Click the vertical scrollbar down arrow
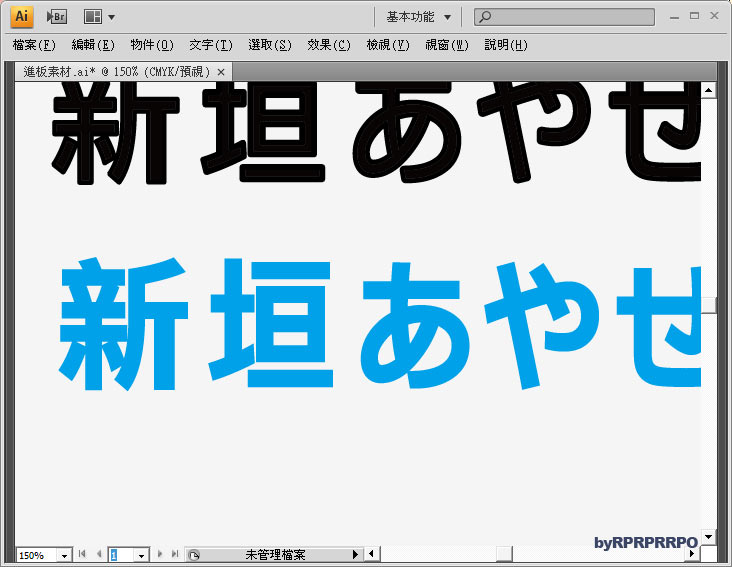Viewport: 732px width, 567px height. pyautogui.click(x=709, y=537)
